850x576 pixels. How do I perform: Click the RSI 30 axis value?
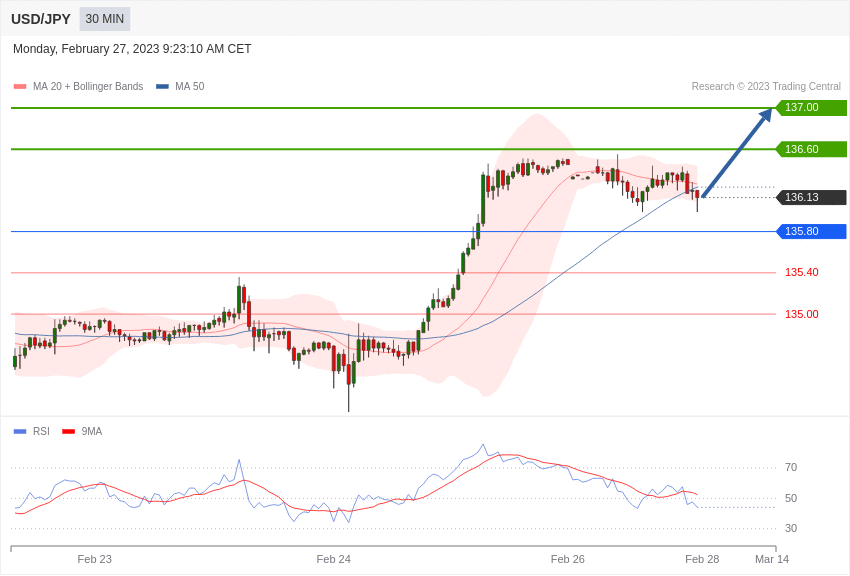pos(791,528)
